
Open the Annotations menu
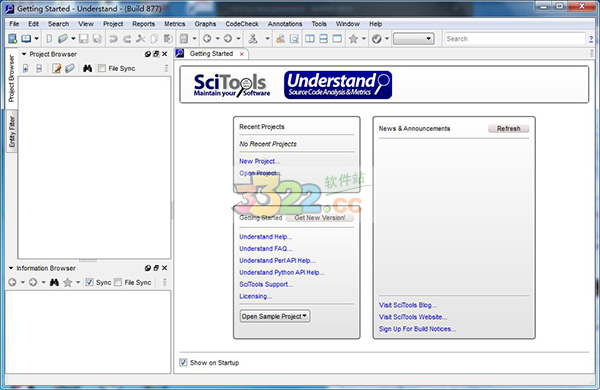point(285,24)
